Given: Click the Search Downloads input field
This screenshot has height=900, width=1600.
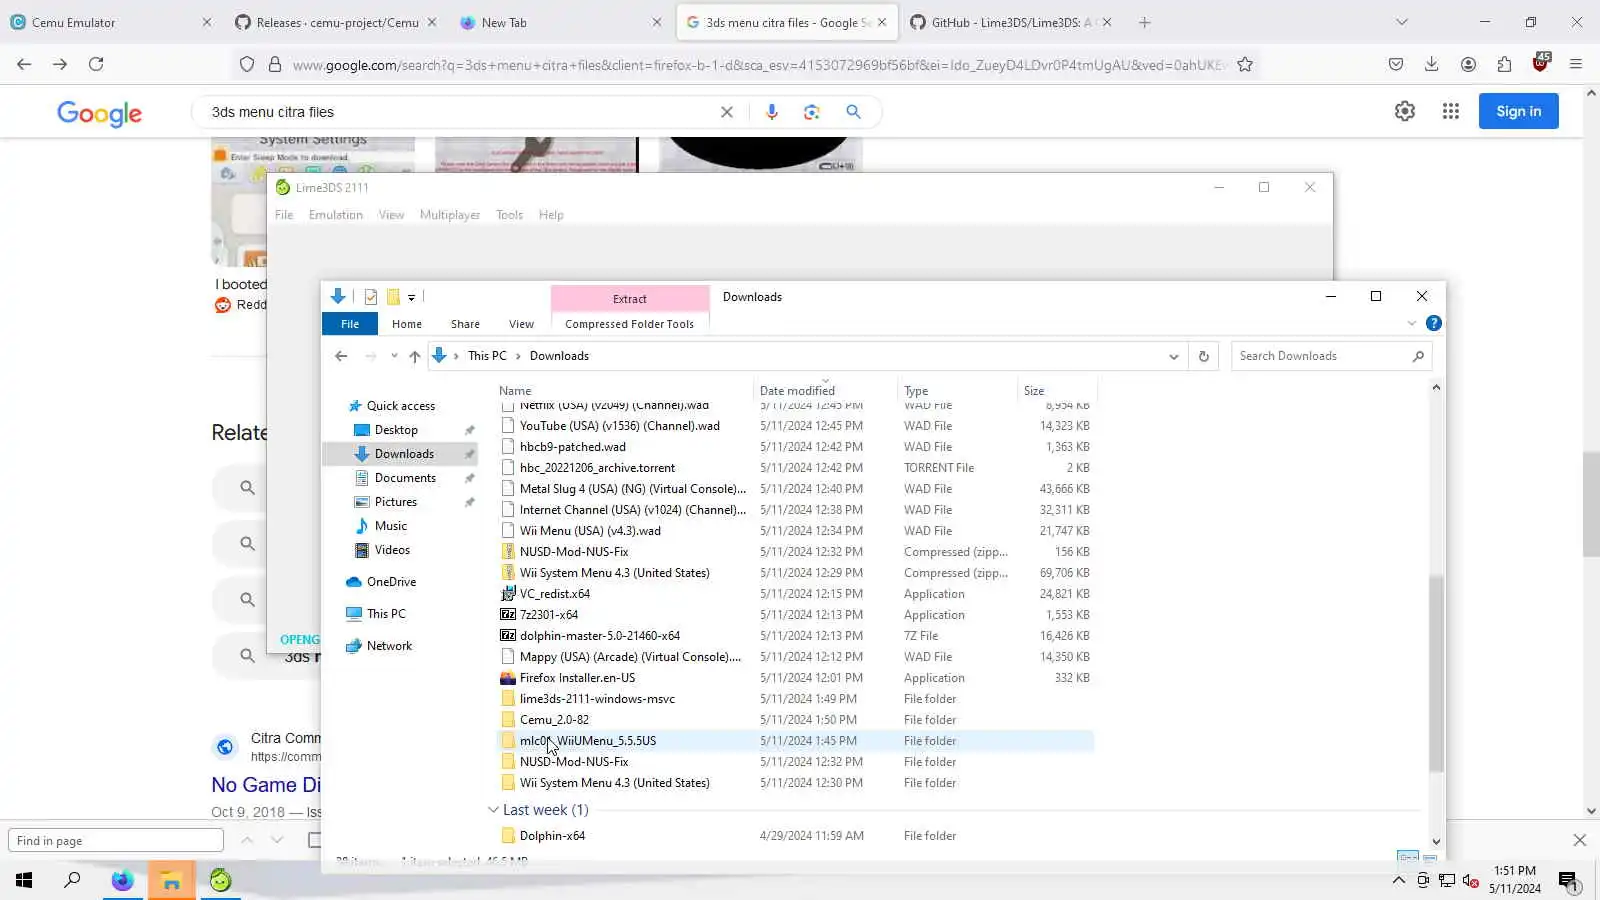Looking at the screenshot, I should pyautogui.click(x=1320, y=356).
